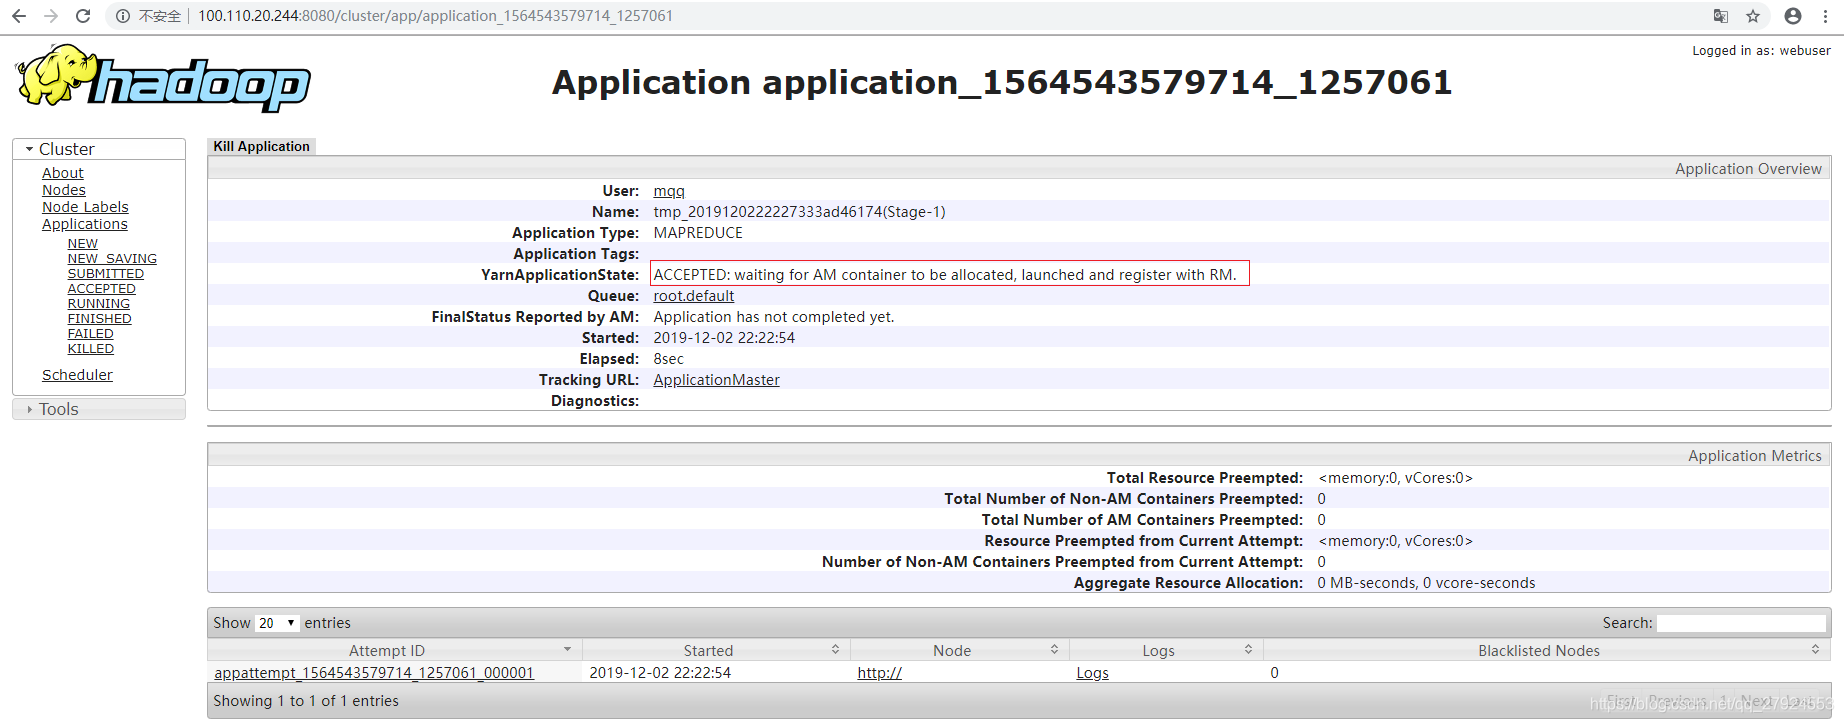Reload the page with refresh icon

coord(83,16)
